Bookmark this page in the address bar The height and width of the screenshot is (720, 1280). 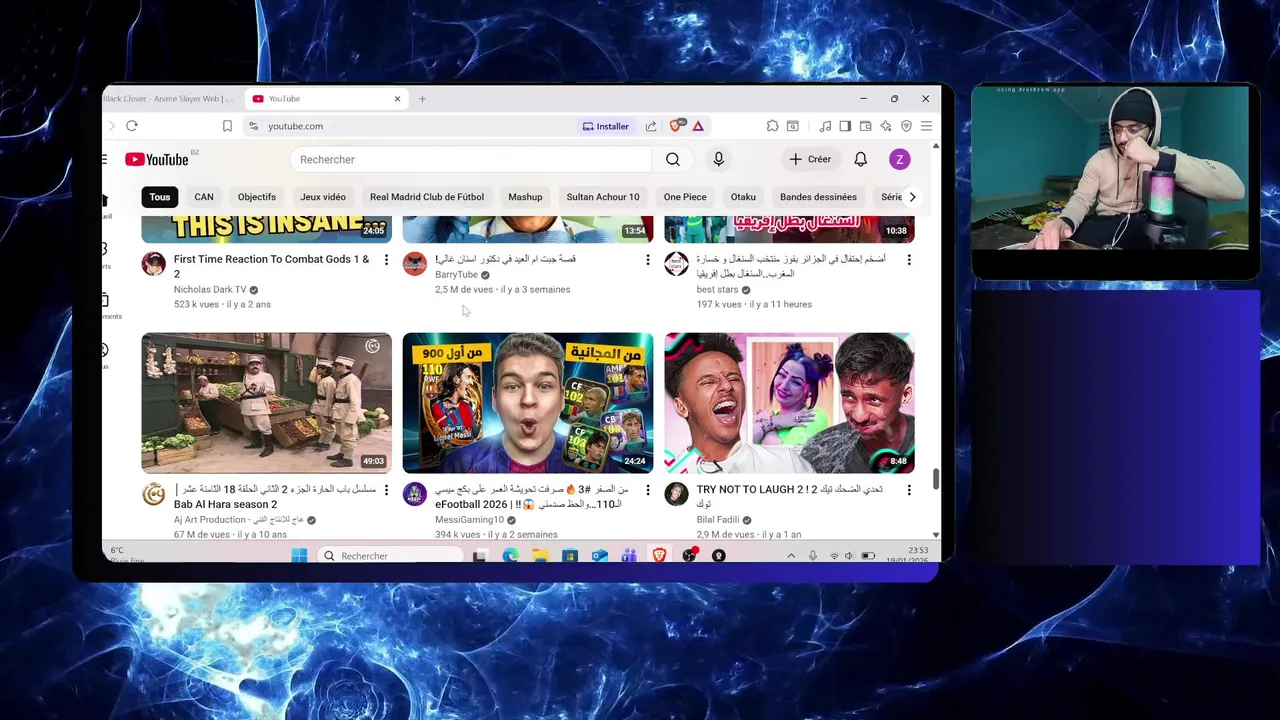point(227,126)
